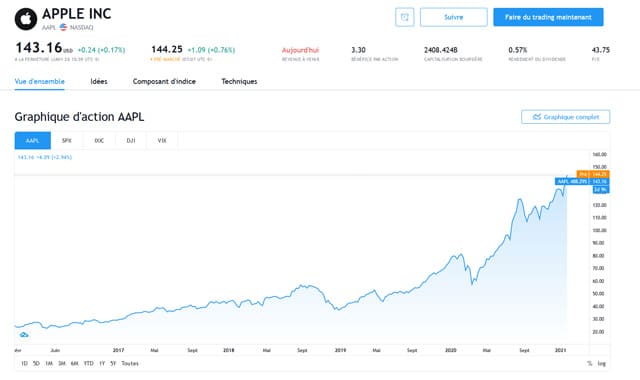Select the DJI chart tab
The image size is (640, 380).
[x=131, y=140]
